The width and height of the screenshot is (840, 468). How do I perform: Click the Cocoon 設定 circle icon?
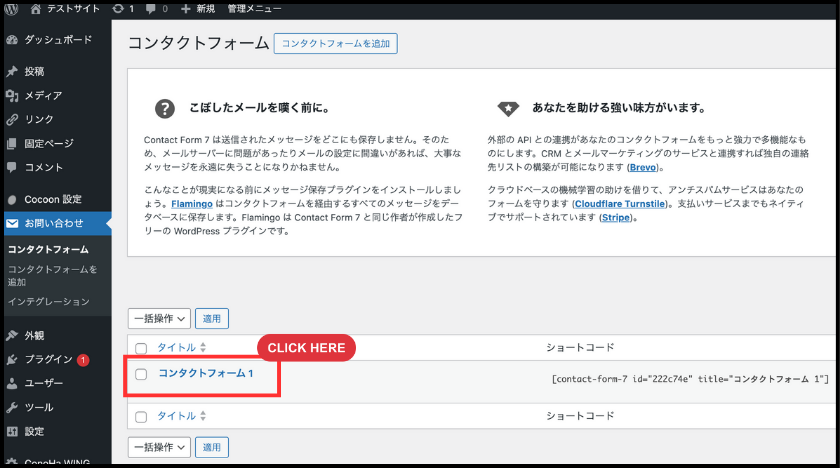click(x=12, y=200)
